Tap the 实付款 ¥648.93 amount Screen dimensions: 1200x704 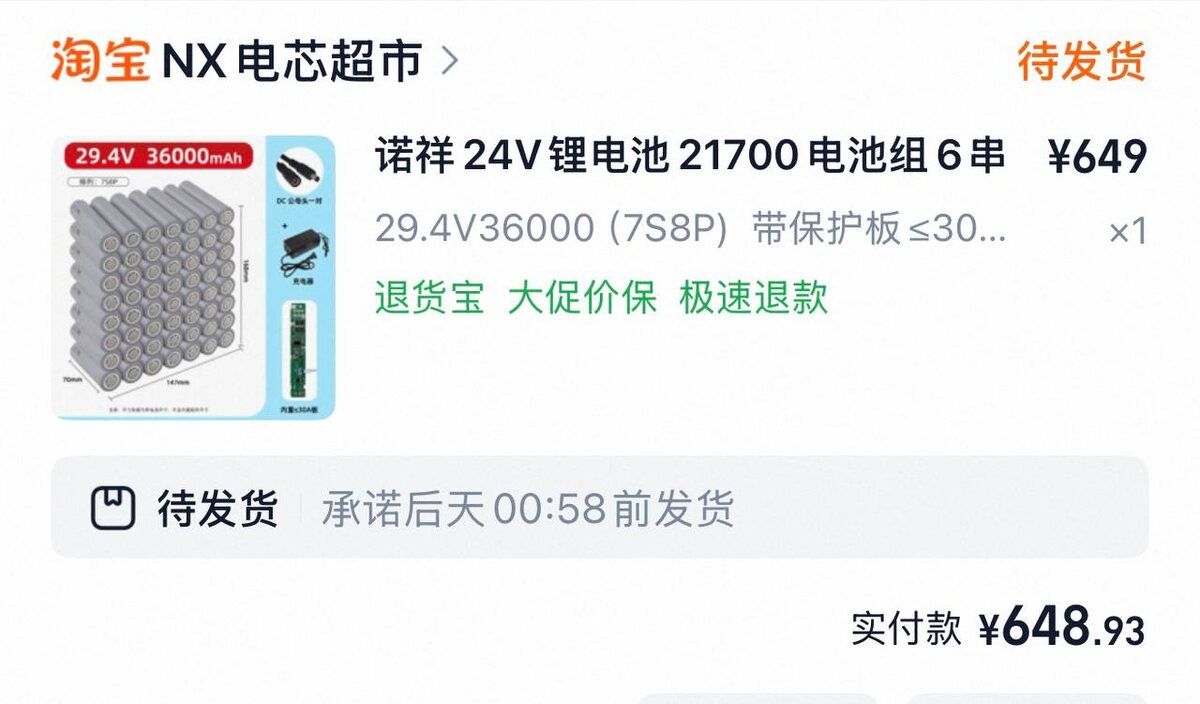(x=998, y=628)
